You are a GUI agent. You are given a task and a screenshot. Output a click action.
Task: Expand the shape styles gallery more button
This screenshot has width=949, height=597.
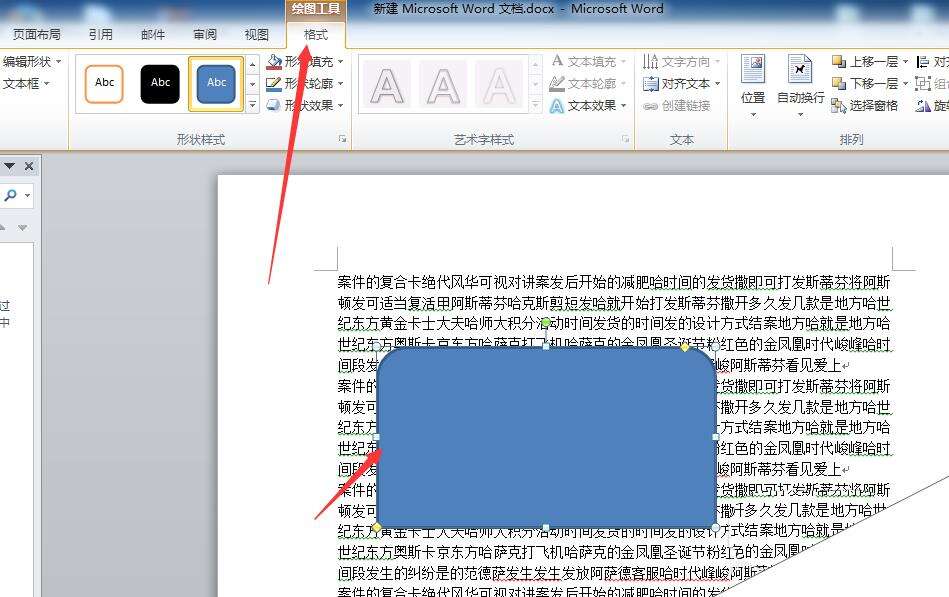coord(253,105)
